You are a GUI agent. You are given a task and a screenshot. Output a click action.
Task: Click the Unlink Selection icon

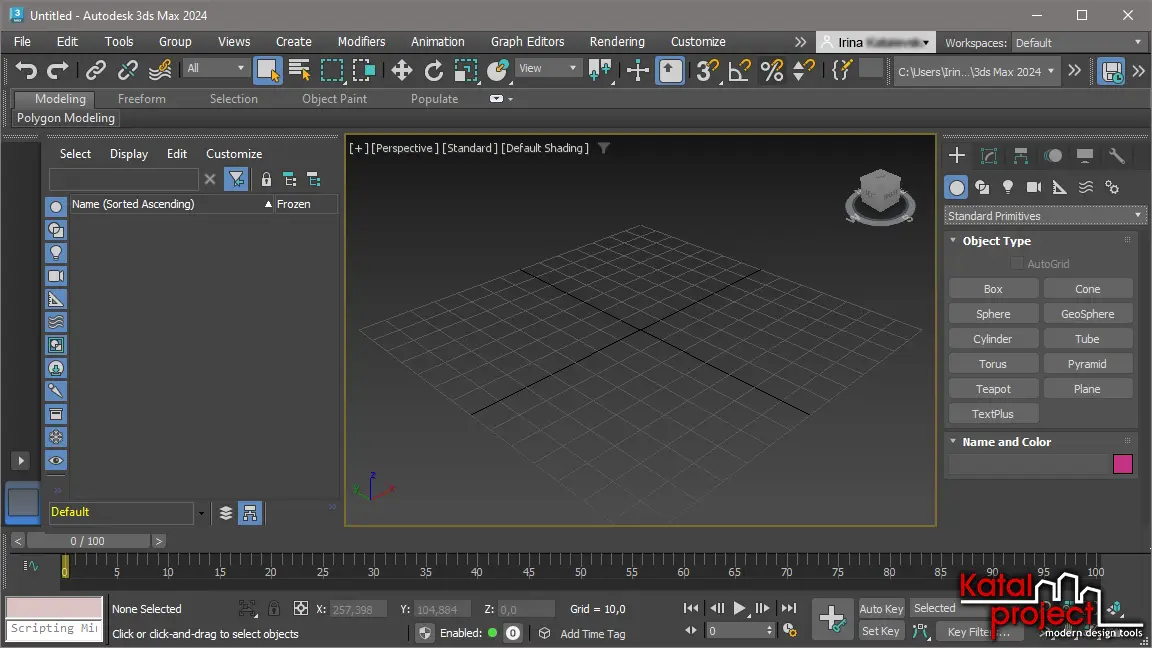(128, 71)
